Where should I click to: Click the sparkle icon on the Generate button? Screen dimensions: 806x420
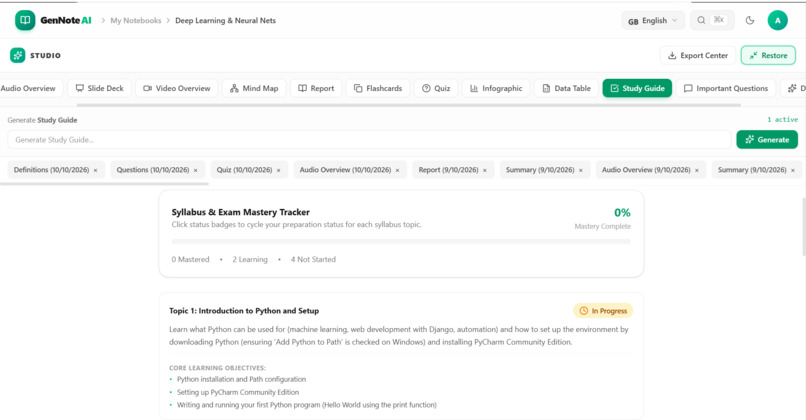(749, 140)
